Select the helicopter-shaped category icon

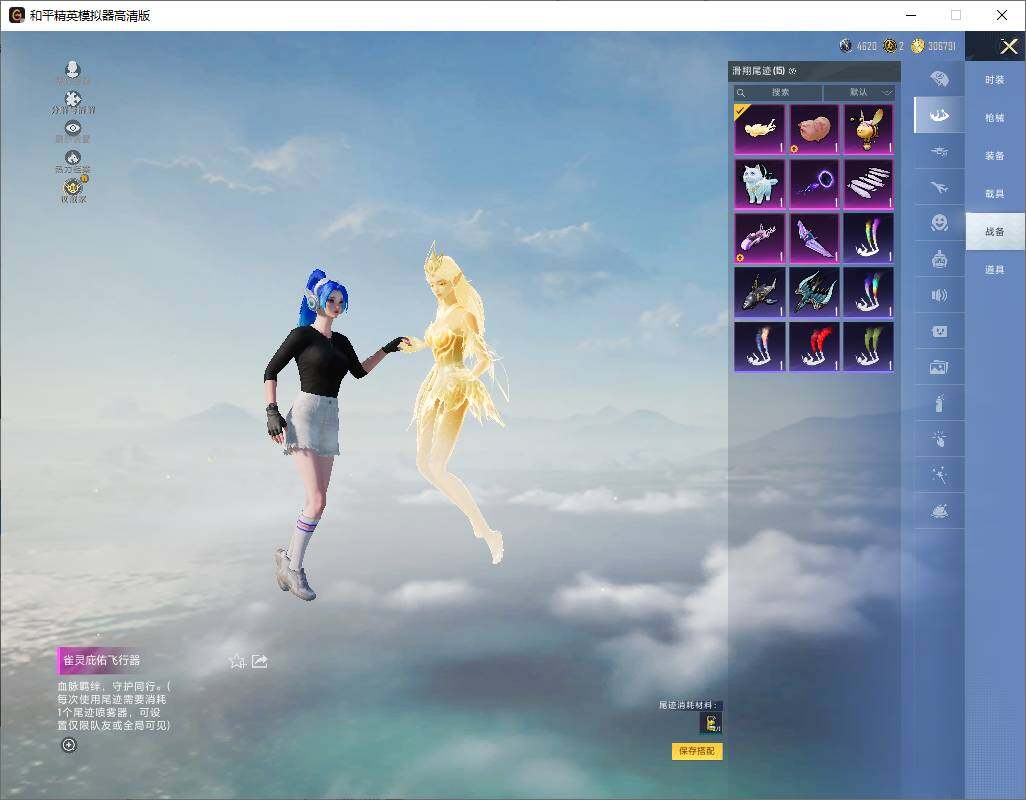point(940,152)
